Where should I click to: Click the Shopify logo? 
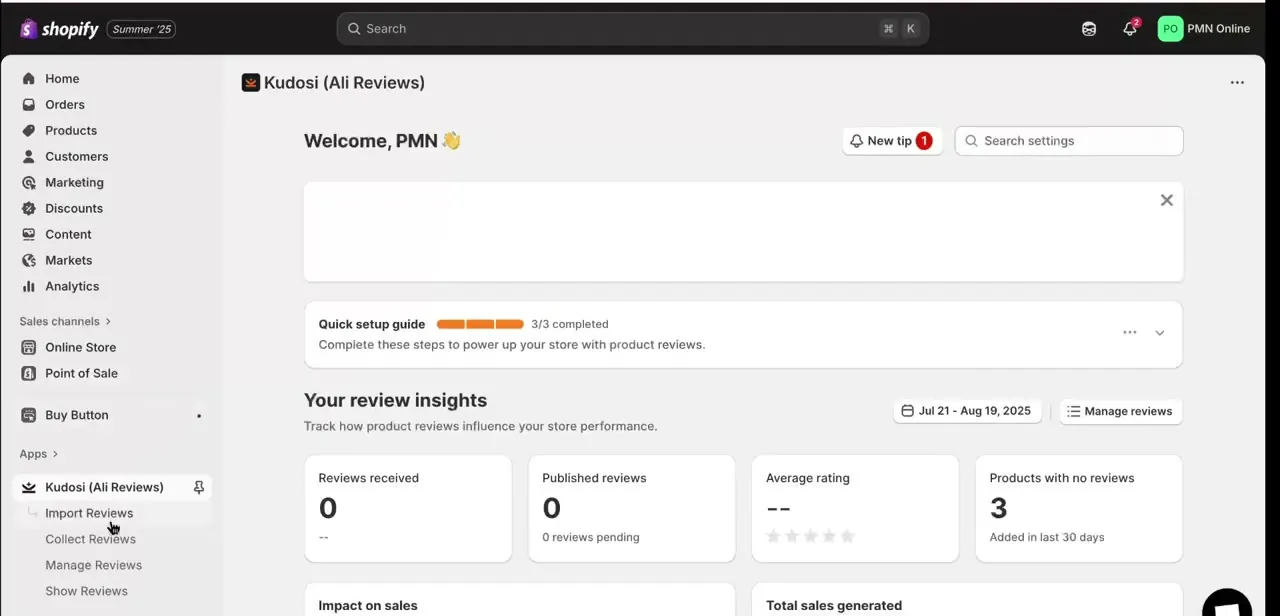point(60,29)
